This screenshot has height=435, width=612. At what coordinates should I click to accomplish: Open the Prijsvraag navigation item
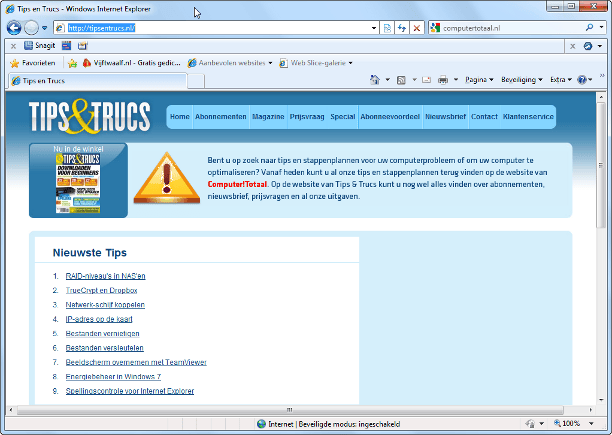coord(307,117)
